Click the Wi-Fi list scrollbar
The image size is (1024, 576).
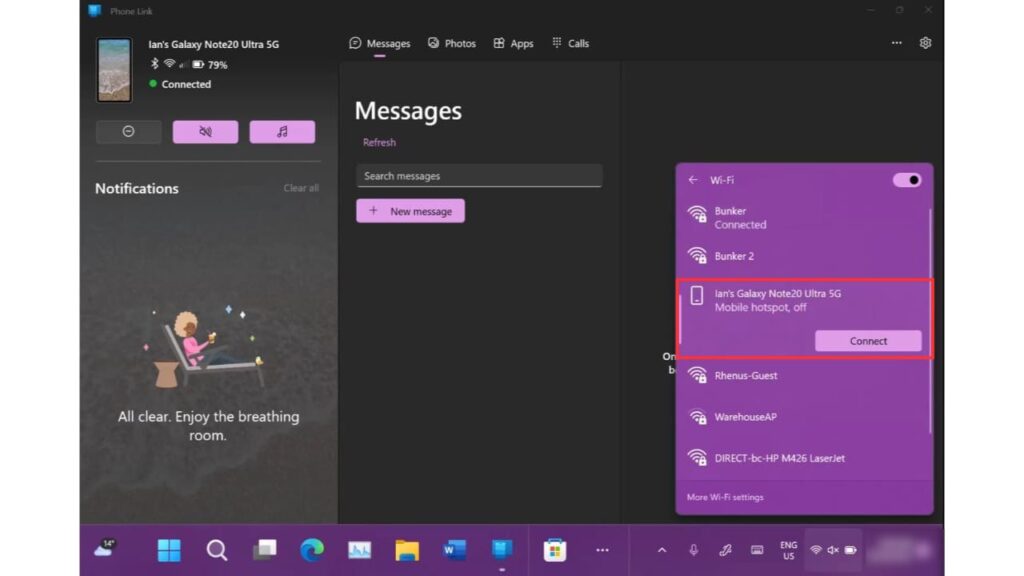930,321
